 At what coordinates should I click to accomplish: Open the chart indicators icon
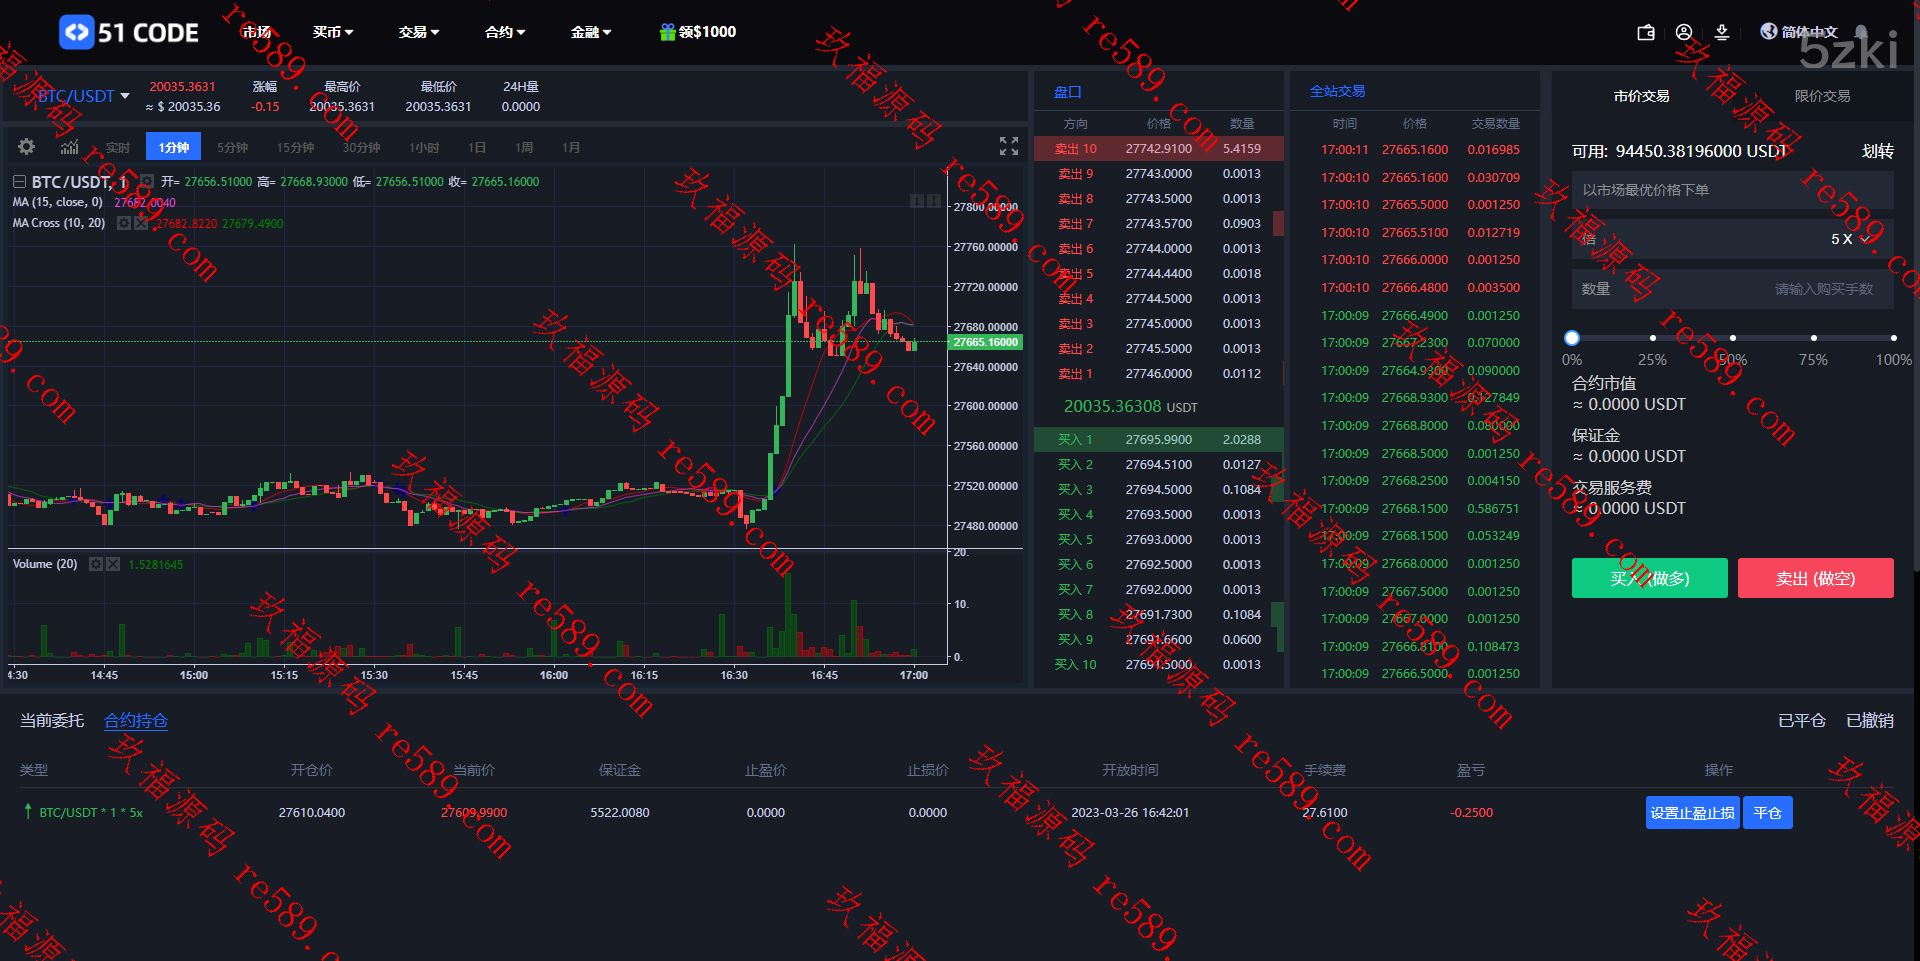click(x=69, y=147)
